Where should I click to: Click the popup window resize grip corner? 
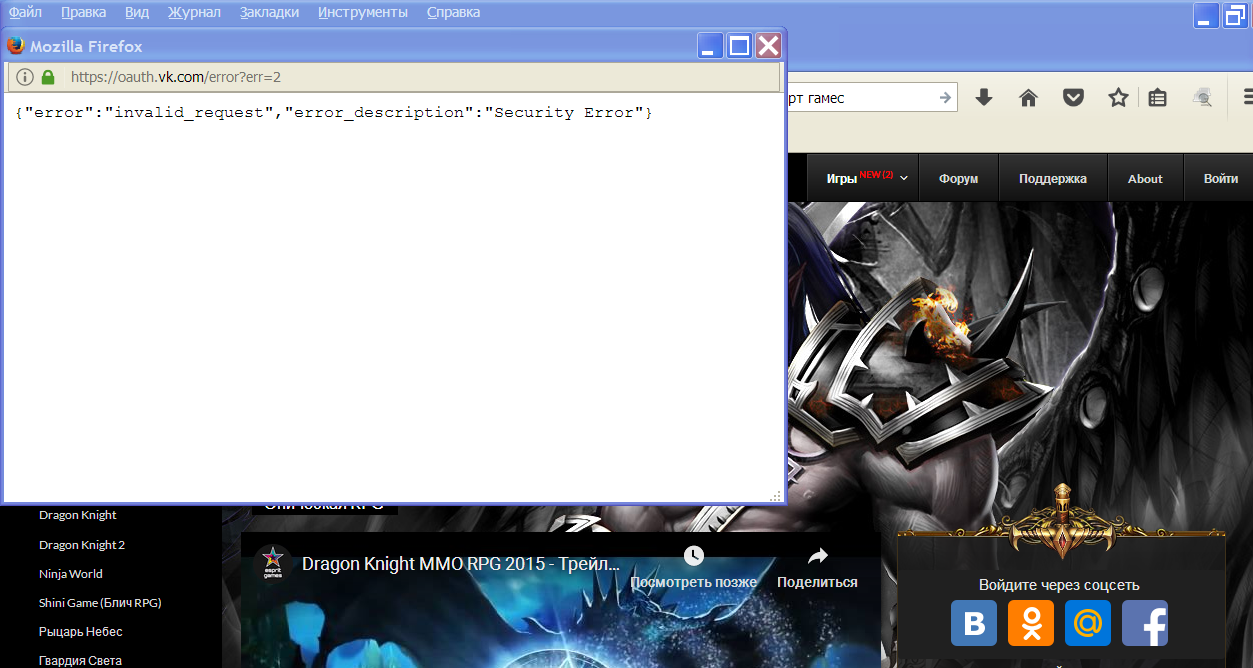tap(775, 495)
